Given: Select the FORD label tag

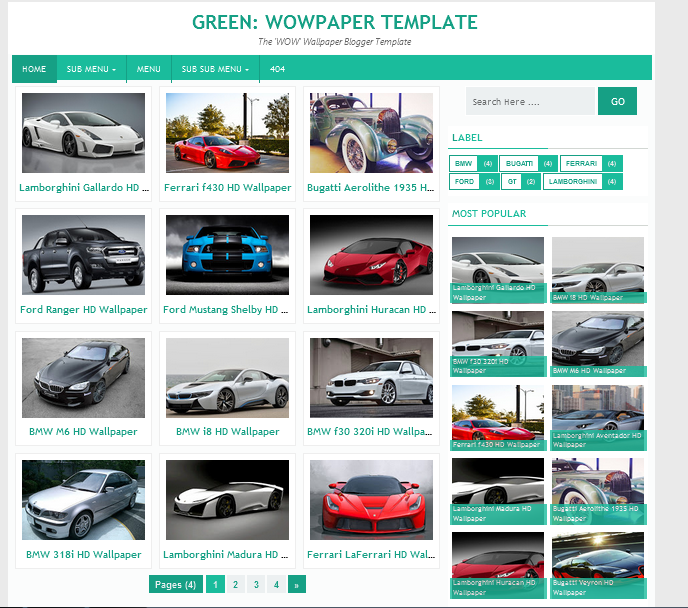Looking at the screenshot, I should tap(474, 182).
